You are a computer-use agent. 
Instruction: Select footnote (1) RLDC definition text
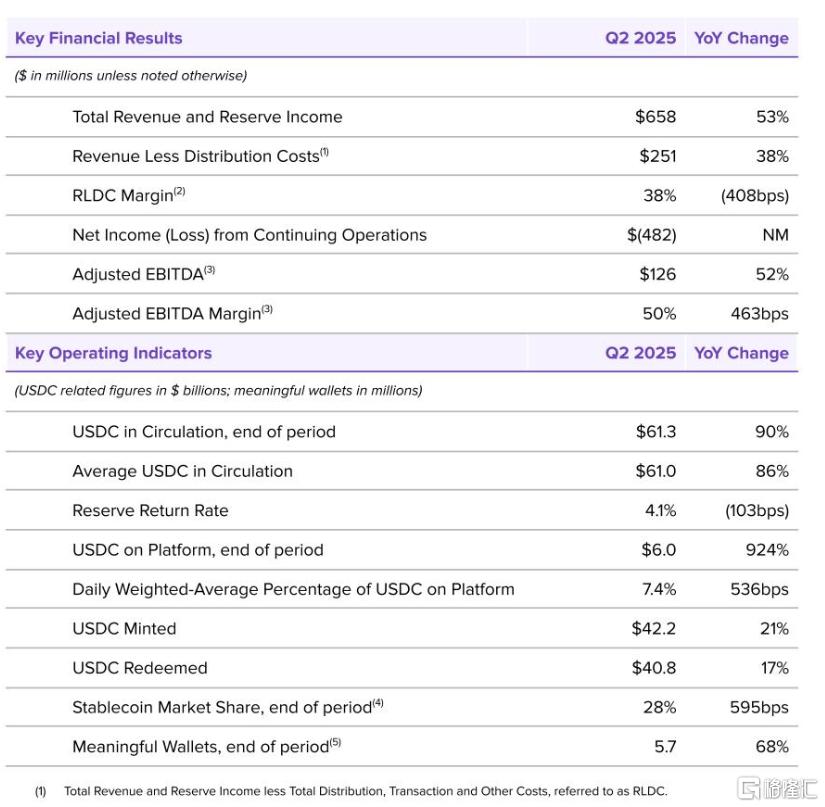[x=366, y=791]
